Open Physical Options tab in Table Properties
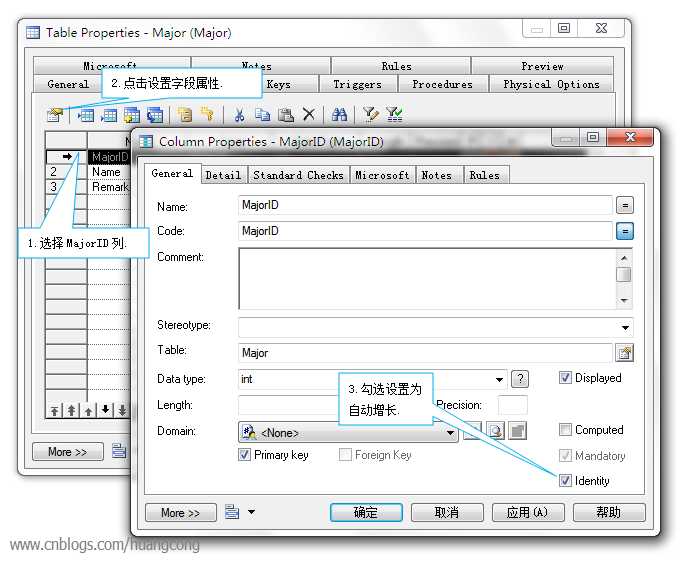This screenshot has width=684, height=563. (x=551, y=84)
